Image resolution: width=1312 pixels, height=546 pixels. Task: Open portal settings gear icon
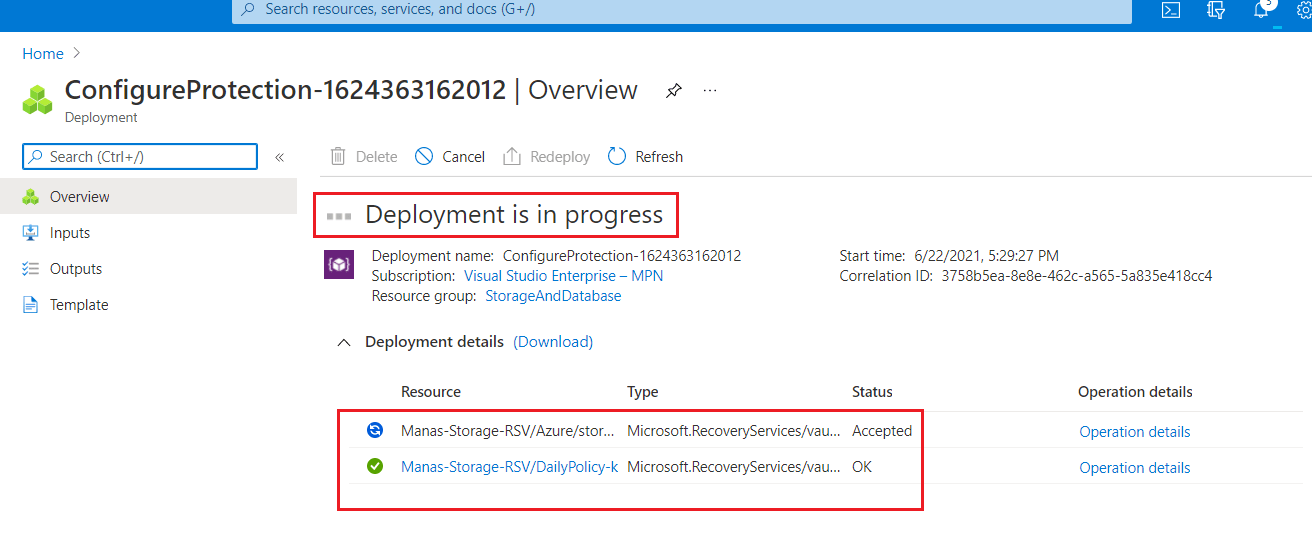point(1303,10)
